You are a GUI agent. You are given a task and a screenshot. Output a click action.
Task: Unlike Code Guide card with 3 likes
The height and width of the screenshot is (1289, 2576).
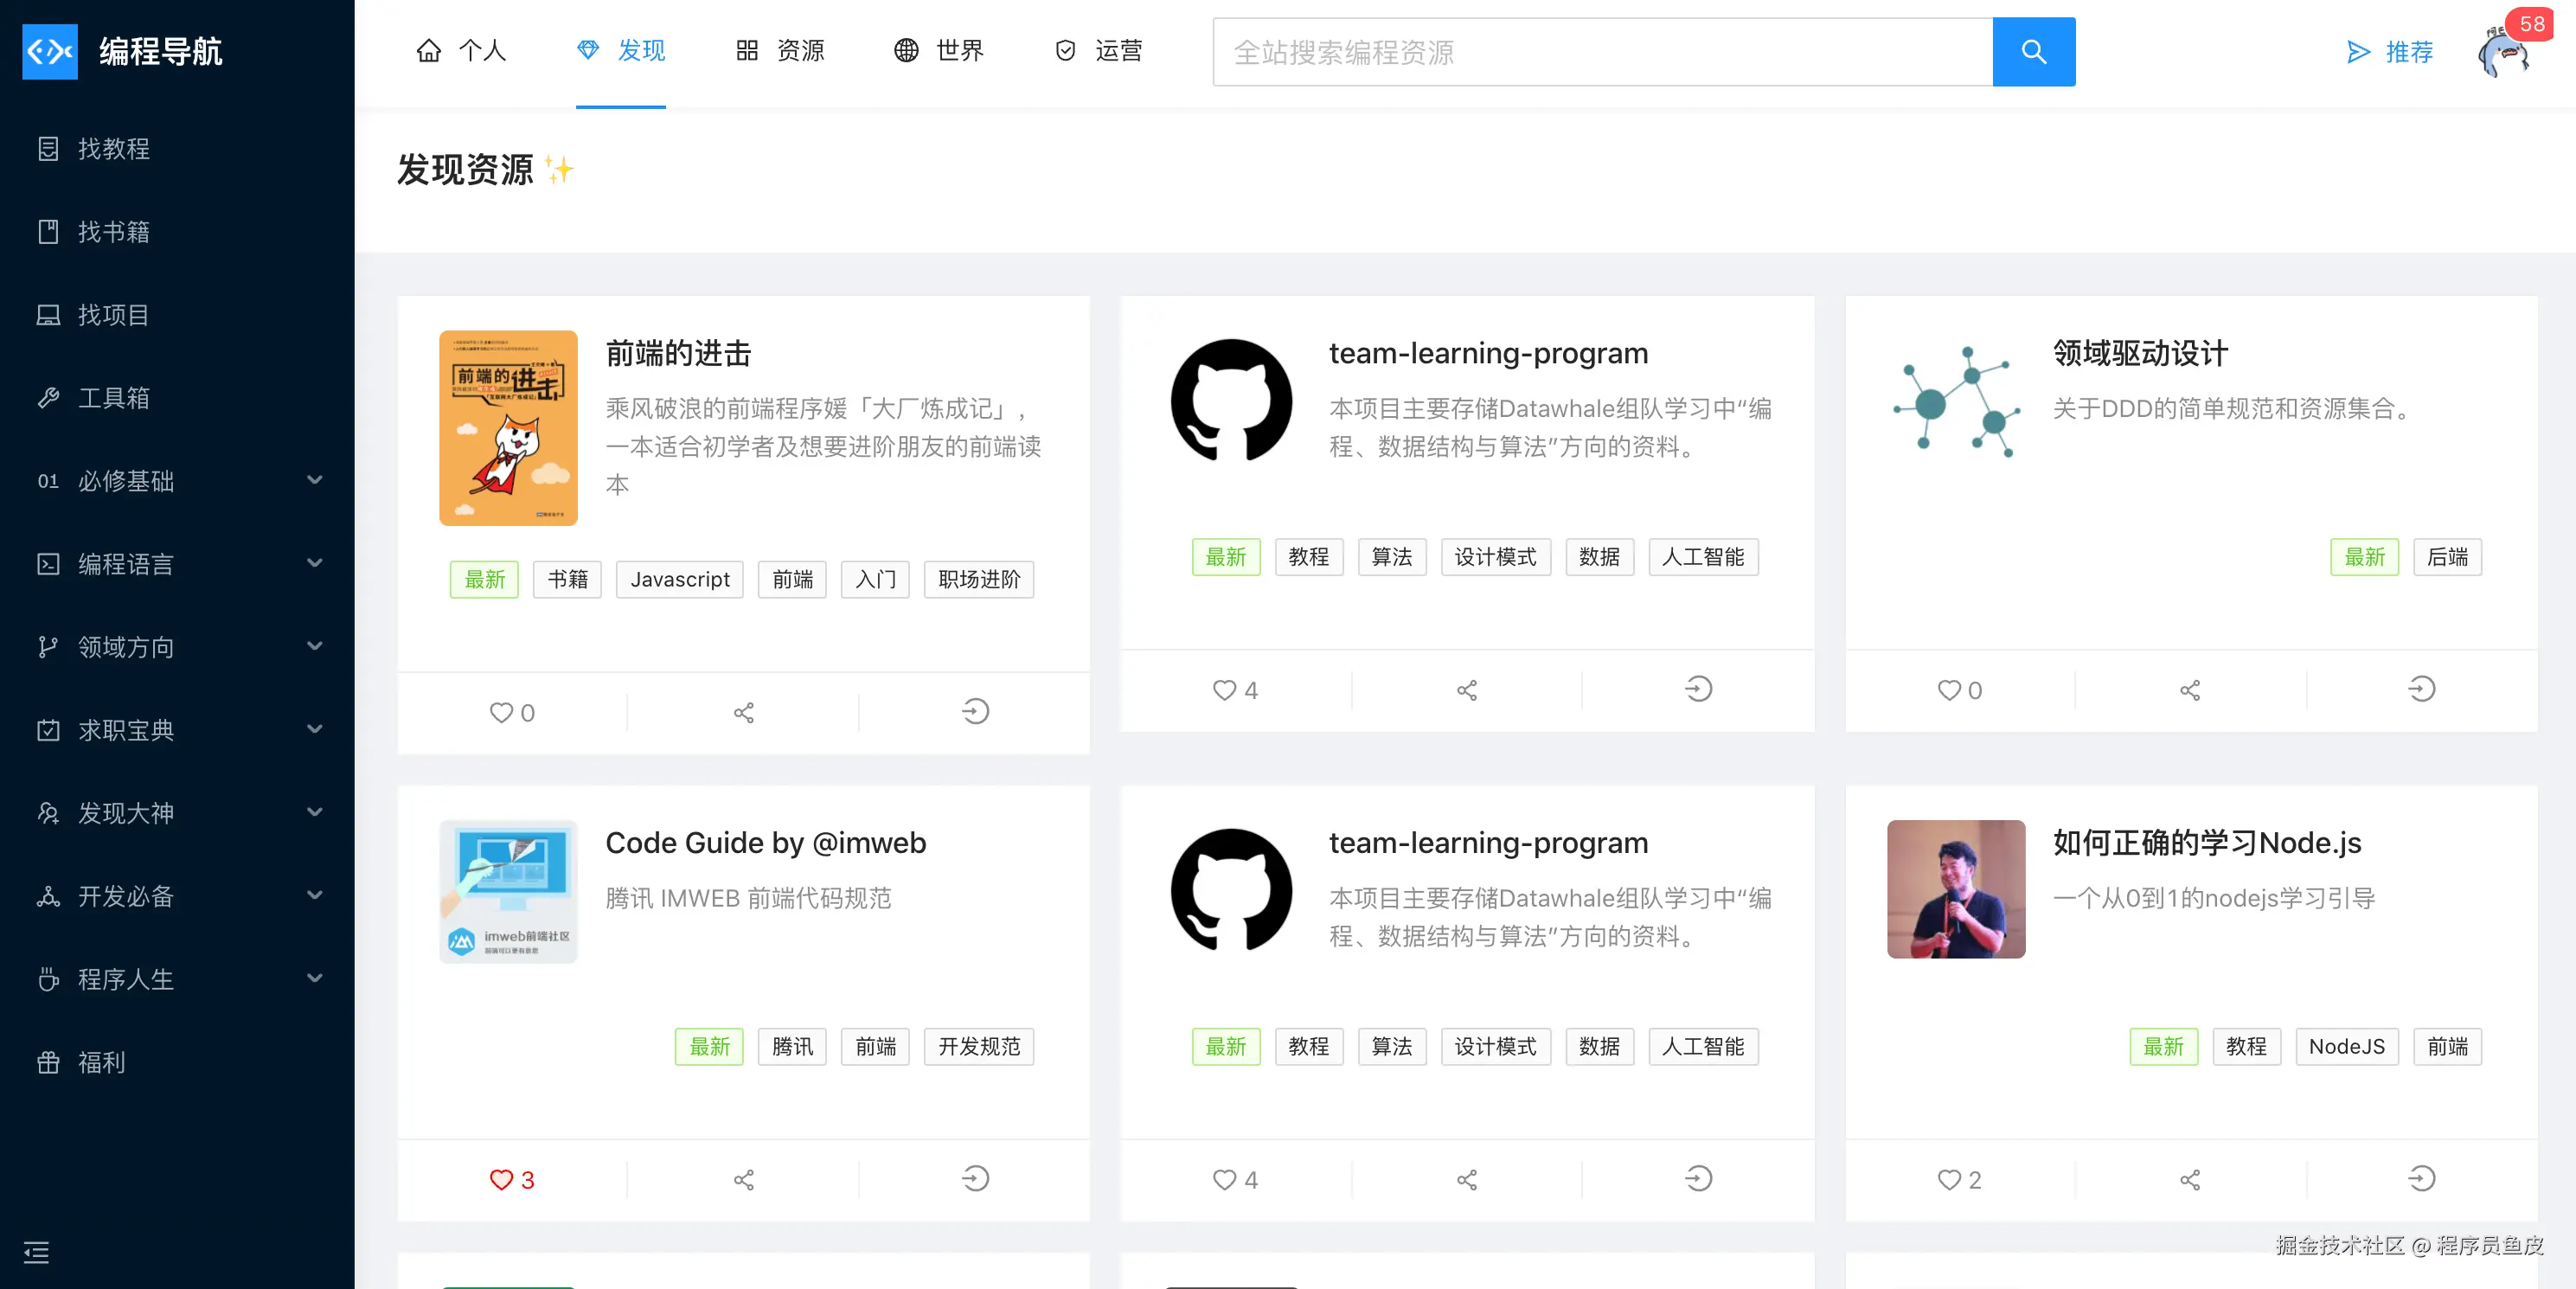pyautogui.click(x=501, y=1180)
